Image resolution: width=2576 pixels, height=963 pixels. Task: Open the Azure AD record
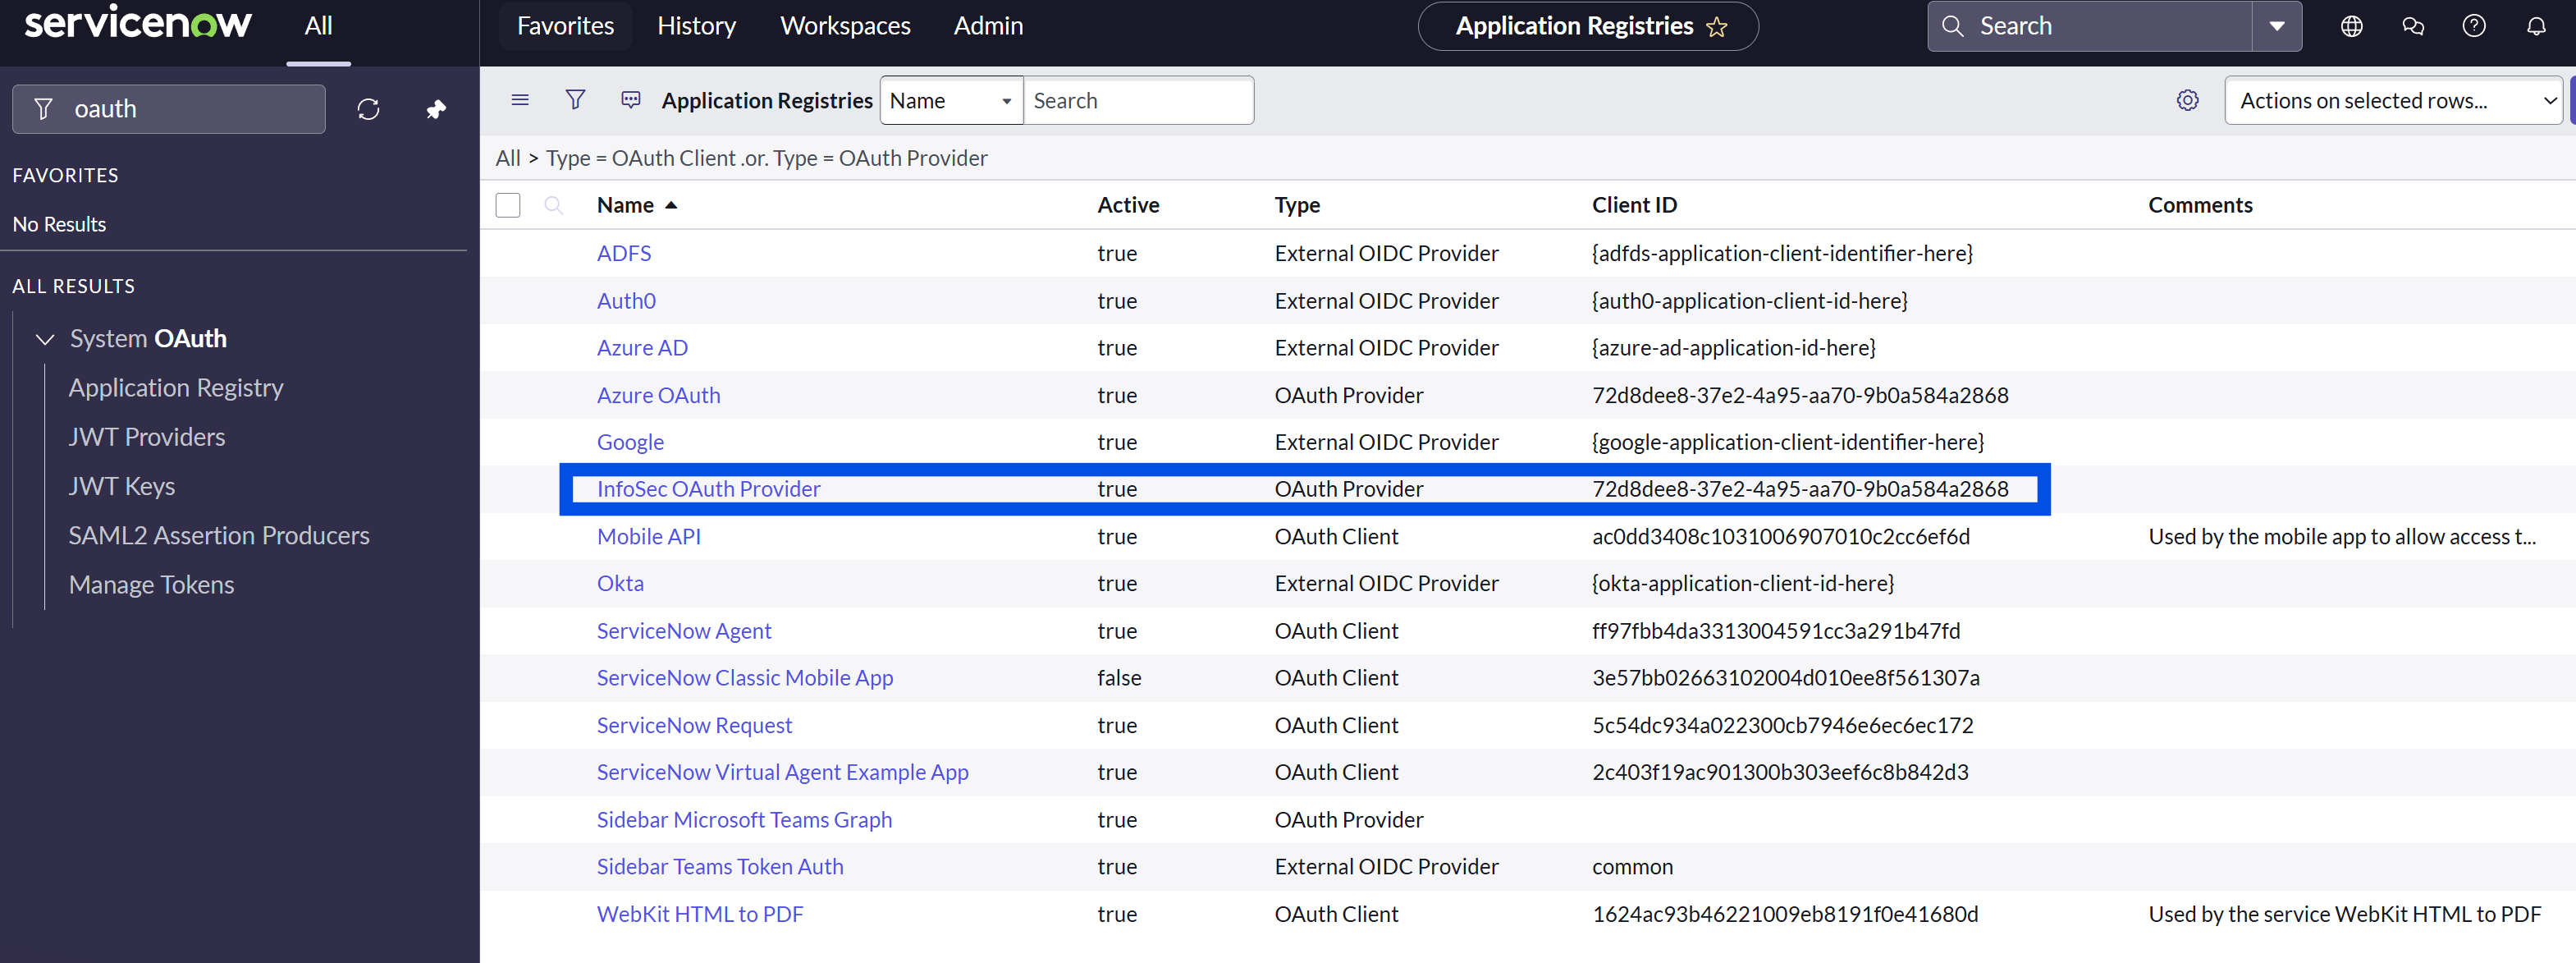point(642,348)
